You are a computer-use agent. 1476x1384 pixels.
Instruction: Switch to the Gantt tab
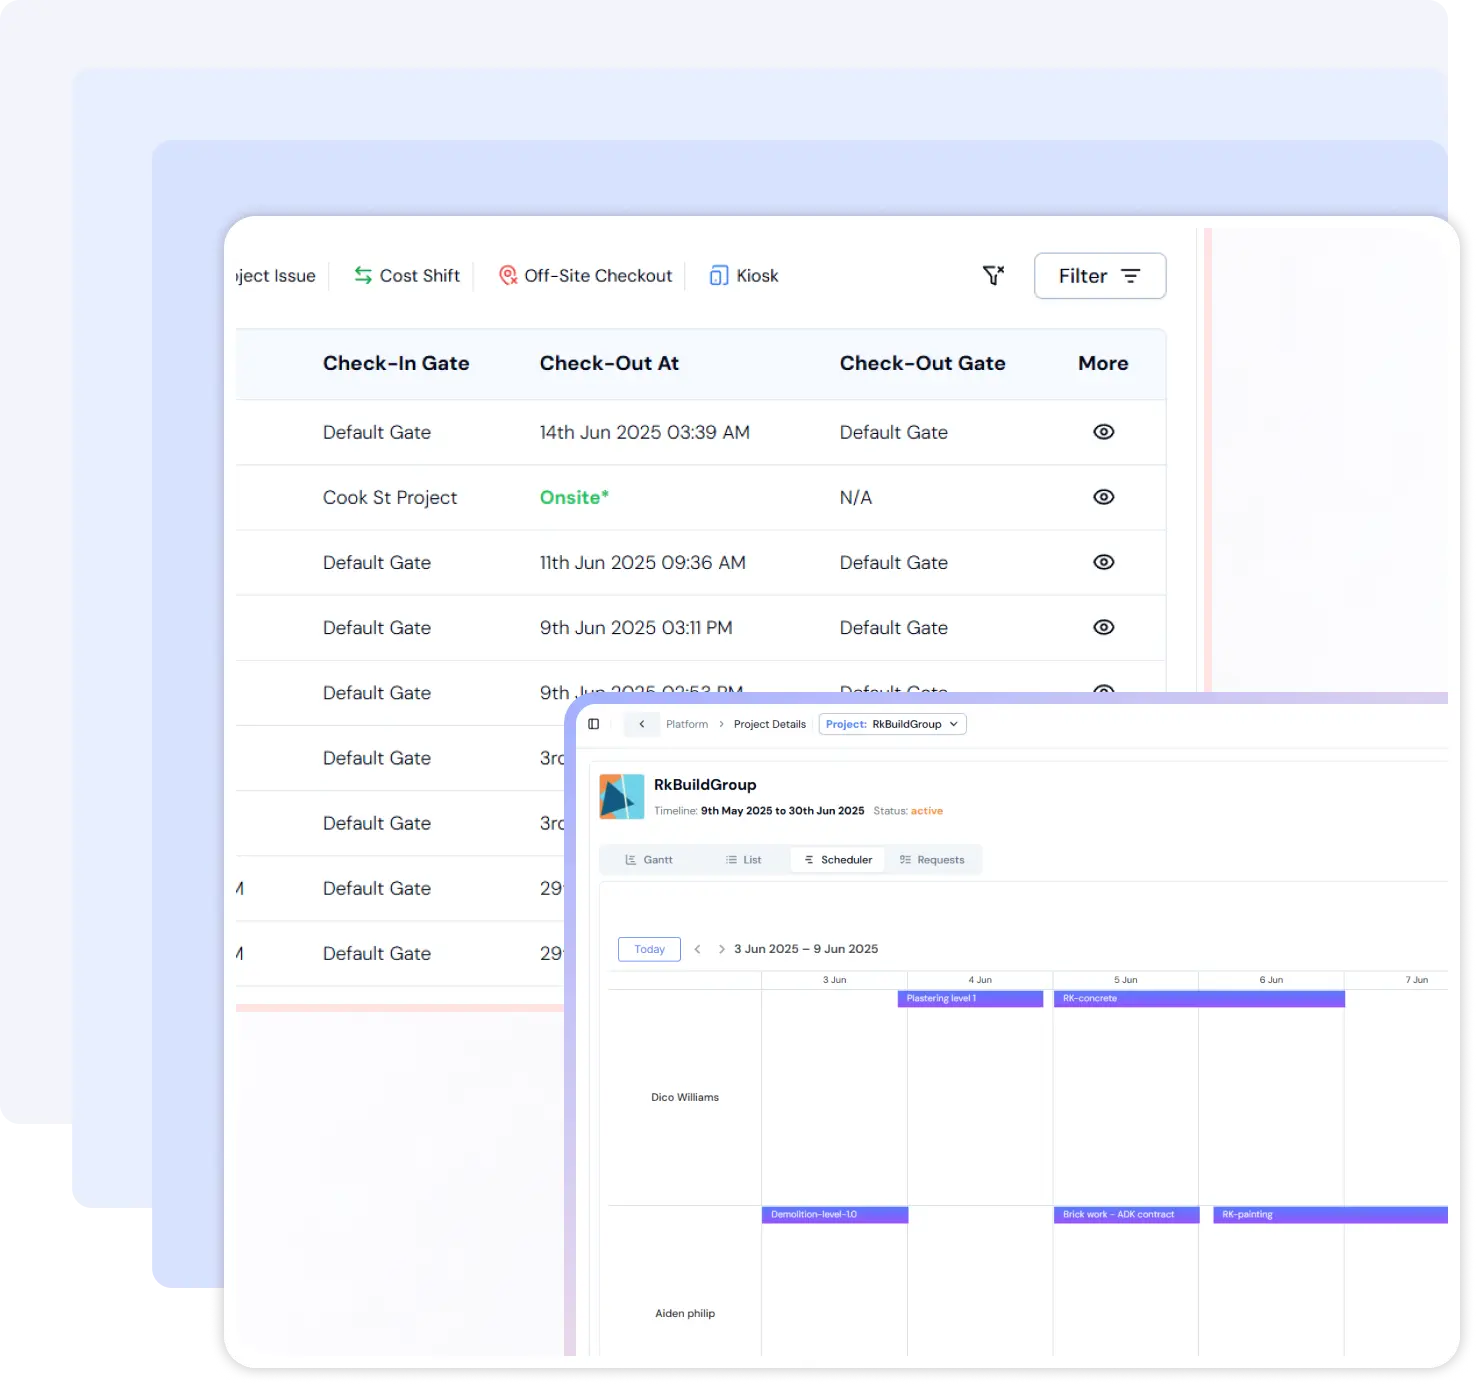click(x=648, y=860)
